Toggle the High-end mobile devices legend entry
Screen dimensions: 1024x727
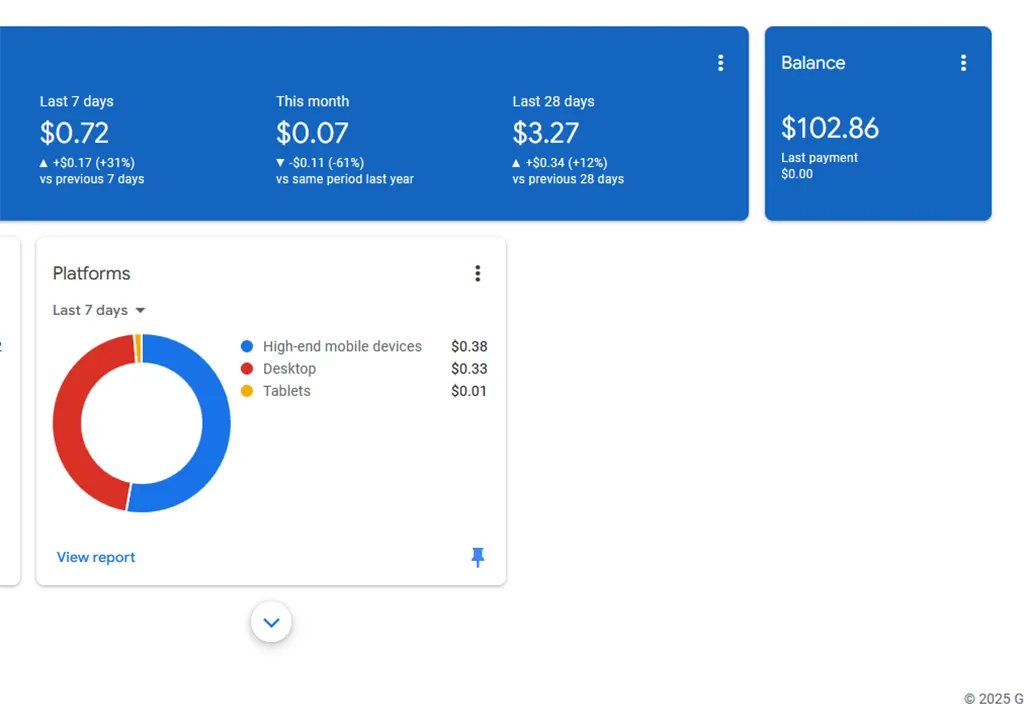pyautogui.click(x=341, y=346)
